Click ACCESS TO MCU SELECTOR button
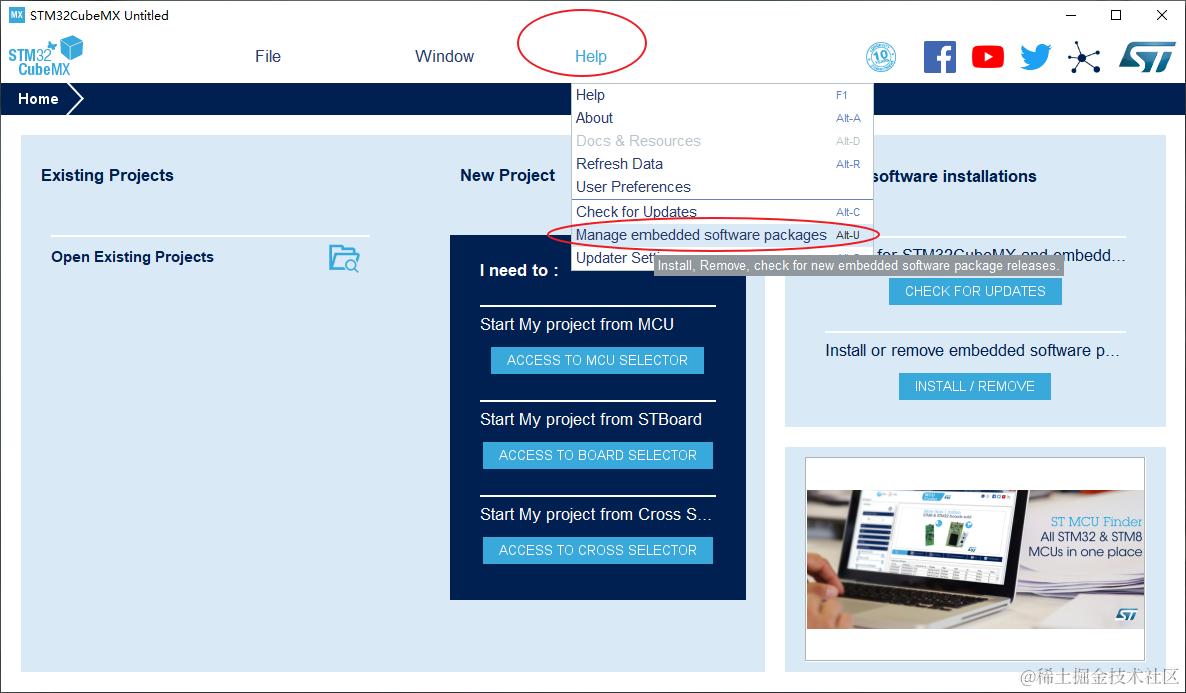 tap(598, 360)
